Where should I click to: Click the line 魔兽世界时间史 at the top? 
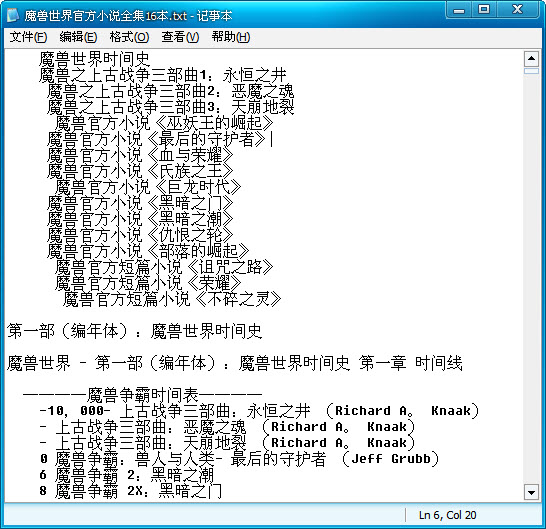tap(94, 59)
